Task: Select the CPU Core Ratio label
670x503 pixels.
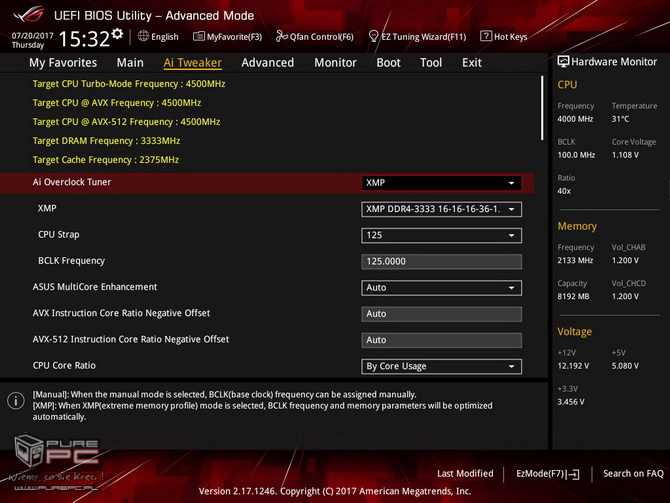Action: click(x=64, y=365)
